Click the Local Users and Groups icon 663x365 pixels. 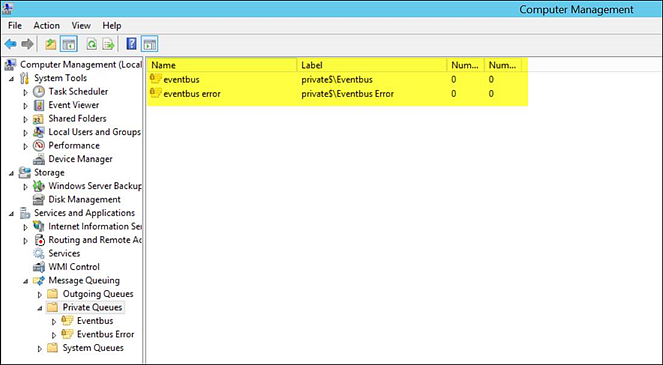[39, 132]
